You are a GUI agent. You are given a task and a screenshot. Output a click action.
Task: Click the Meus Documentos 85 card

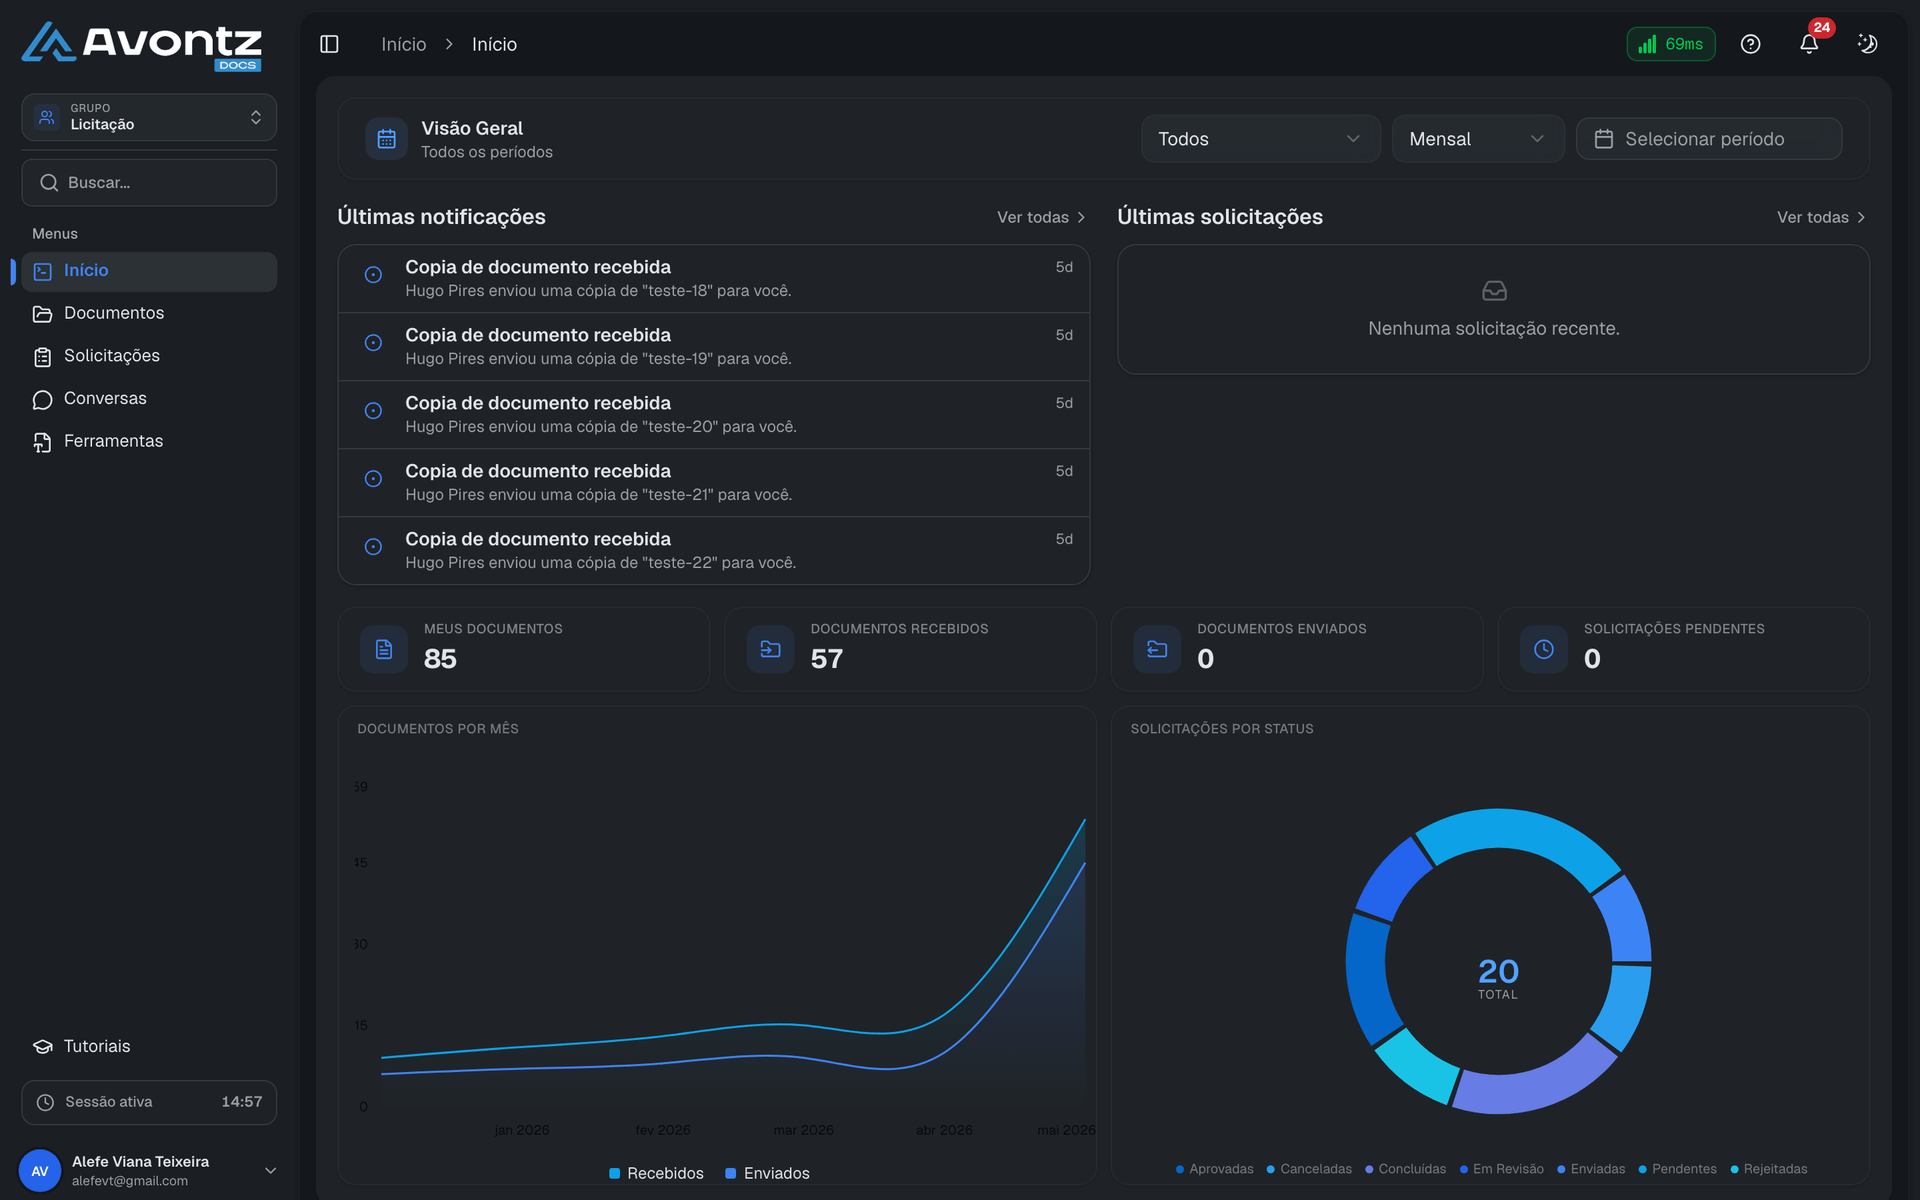coord(524,650)
